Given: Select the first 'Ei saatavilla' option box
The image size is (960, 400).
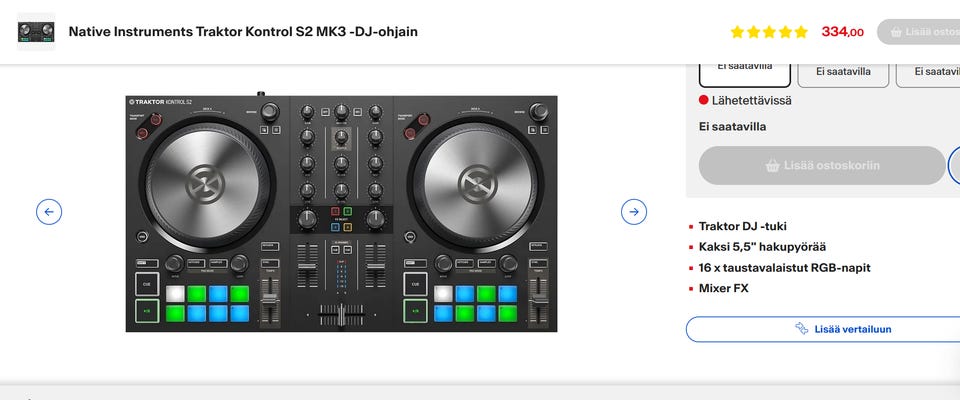Looking at the screenshot, I should 744,75.
